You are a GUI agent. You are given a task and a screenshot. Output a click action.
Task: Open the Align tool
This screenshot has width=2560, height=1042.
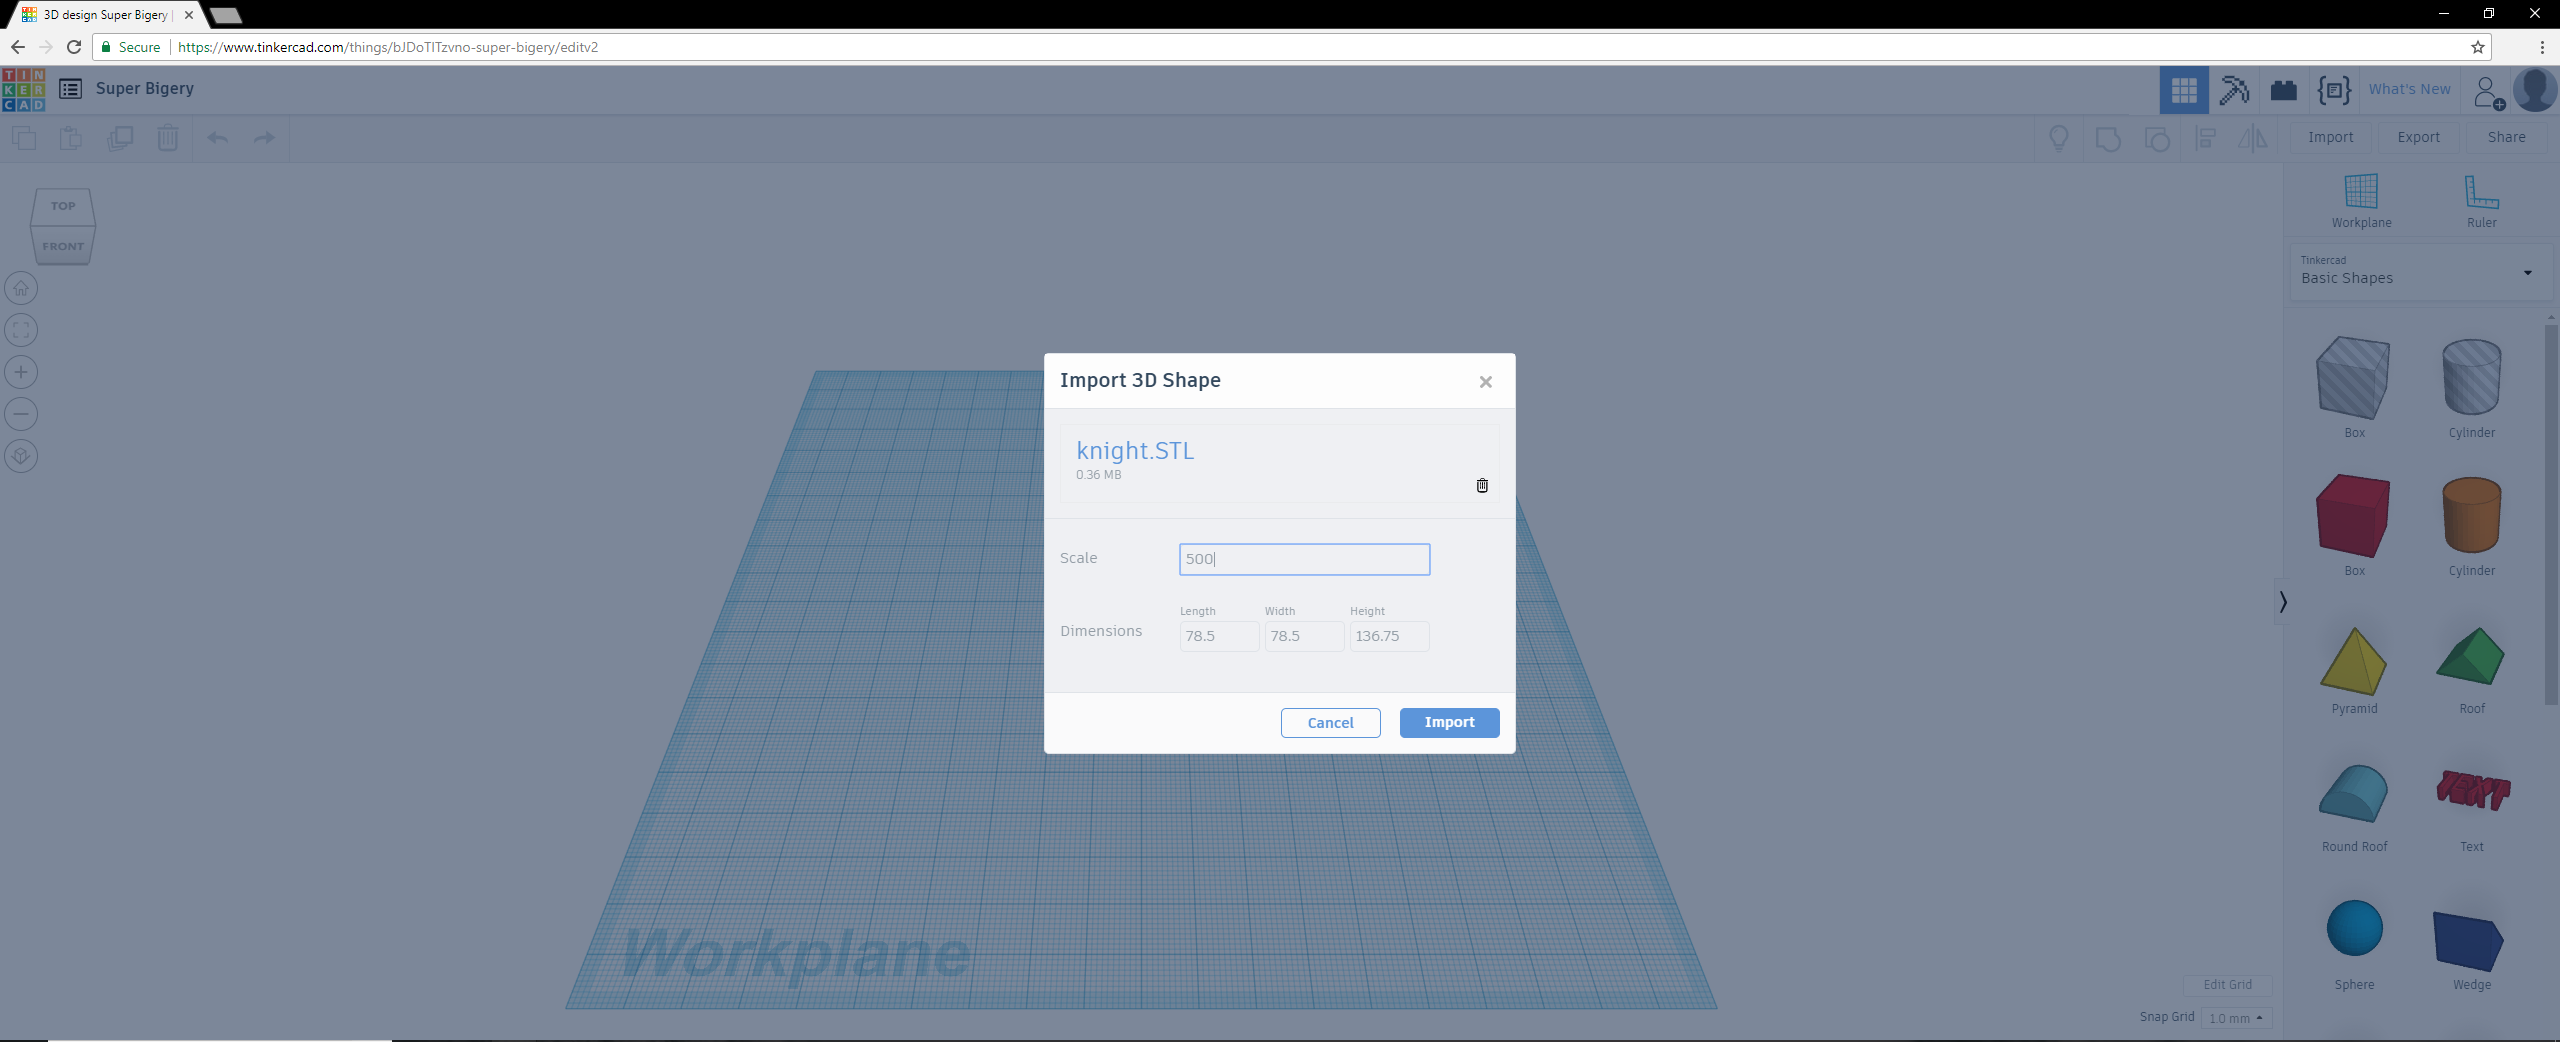(x=2205, y=138)
